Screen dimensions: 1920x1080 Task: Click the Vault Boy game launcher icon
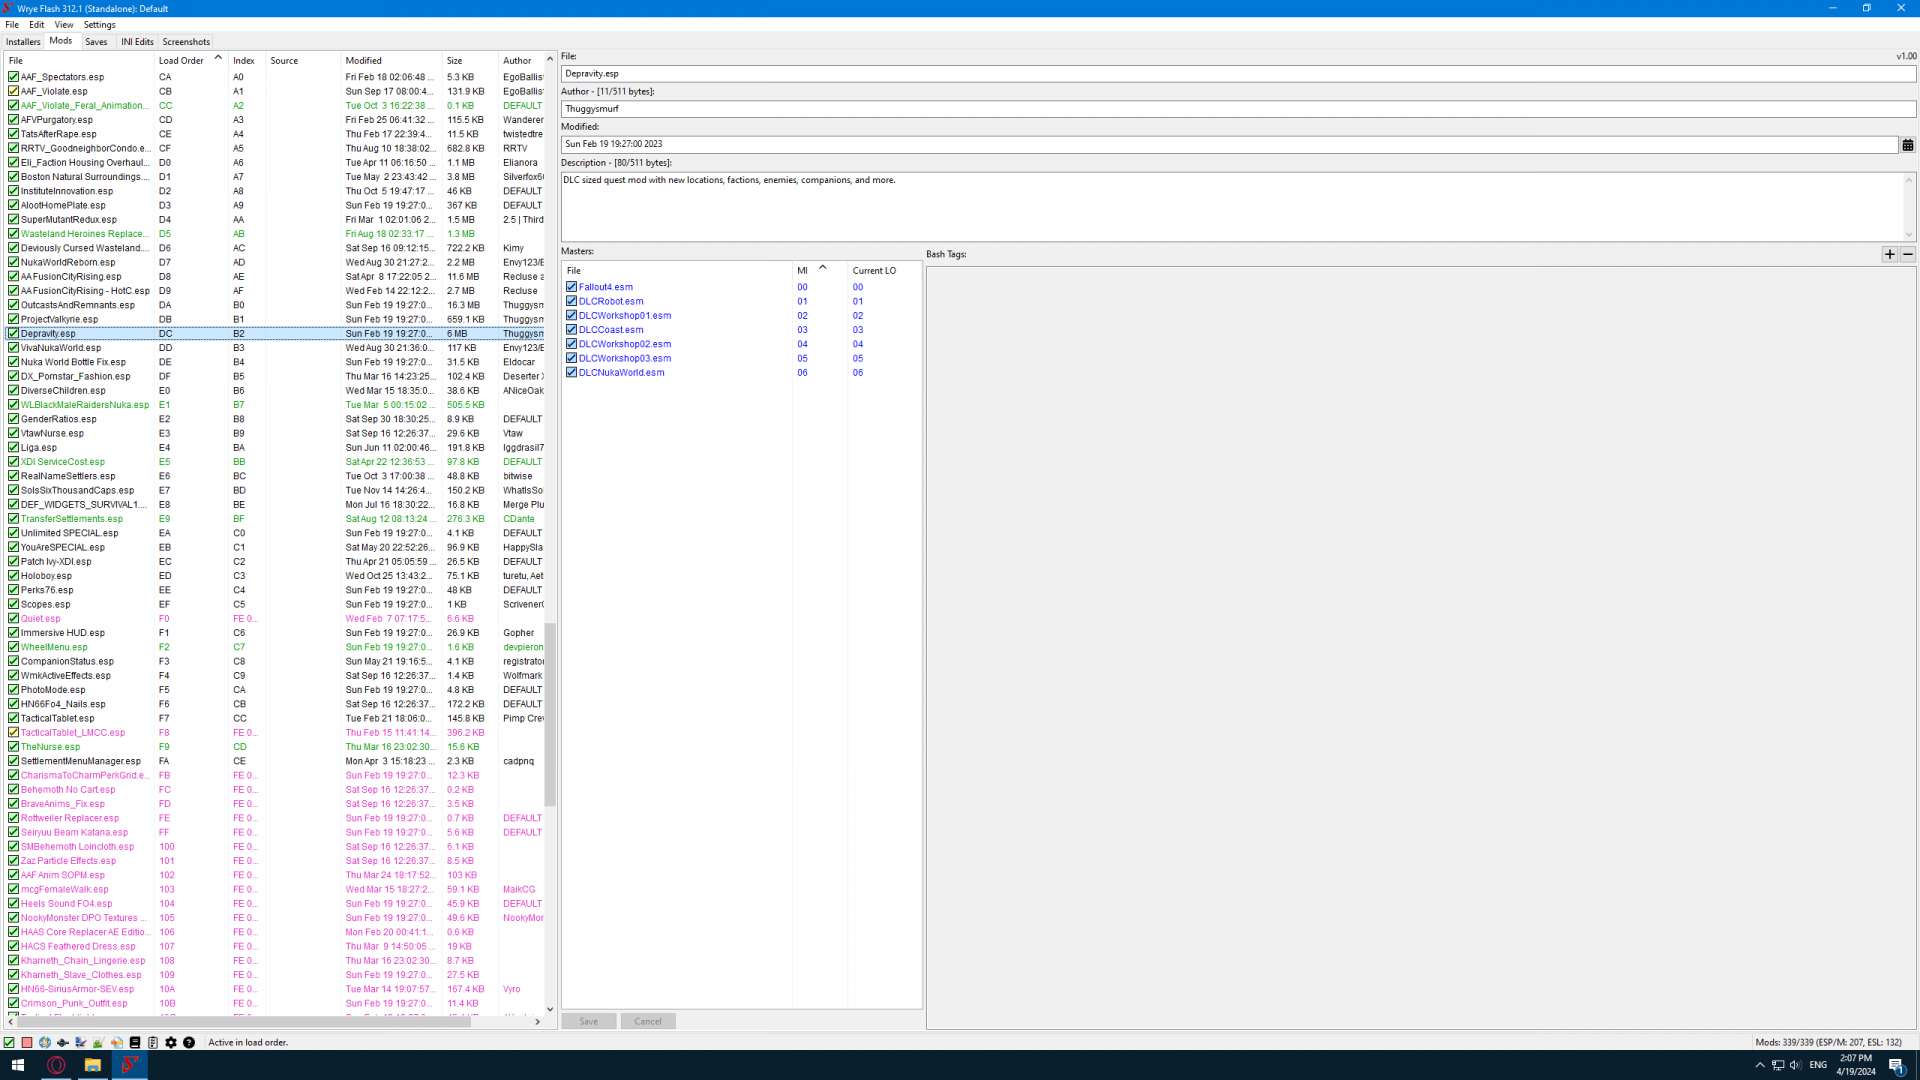click(x=45, y=1042)
